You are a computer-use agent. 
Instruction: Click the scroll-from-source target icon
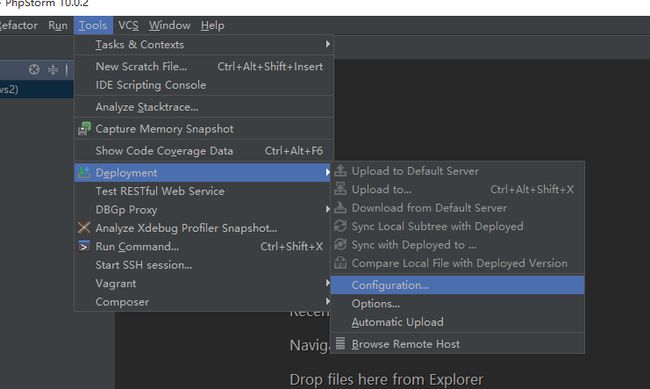(x=34, y=69)
